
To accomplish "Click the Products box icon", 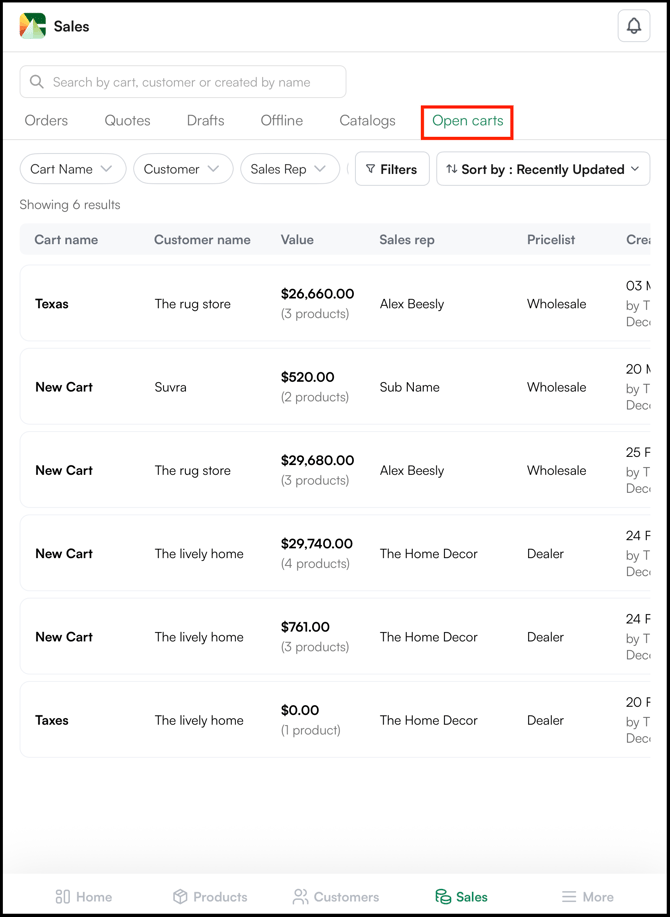I will click(180, 897).
